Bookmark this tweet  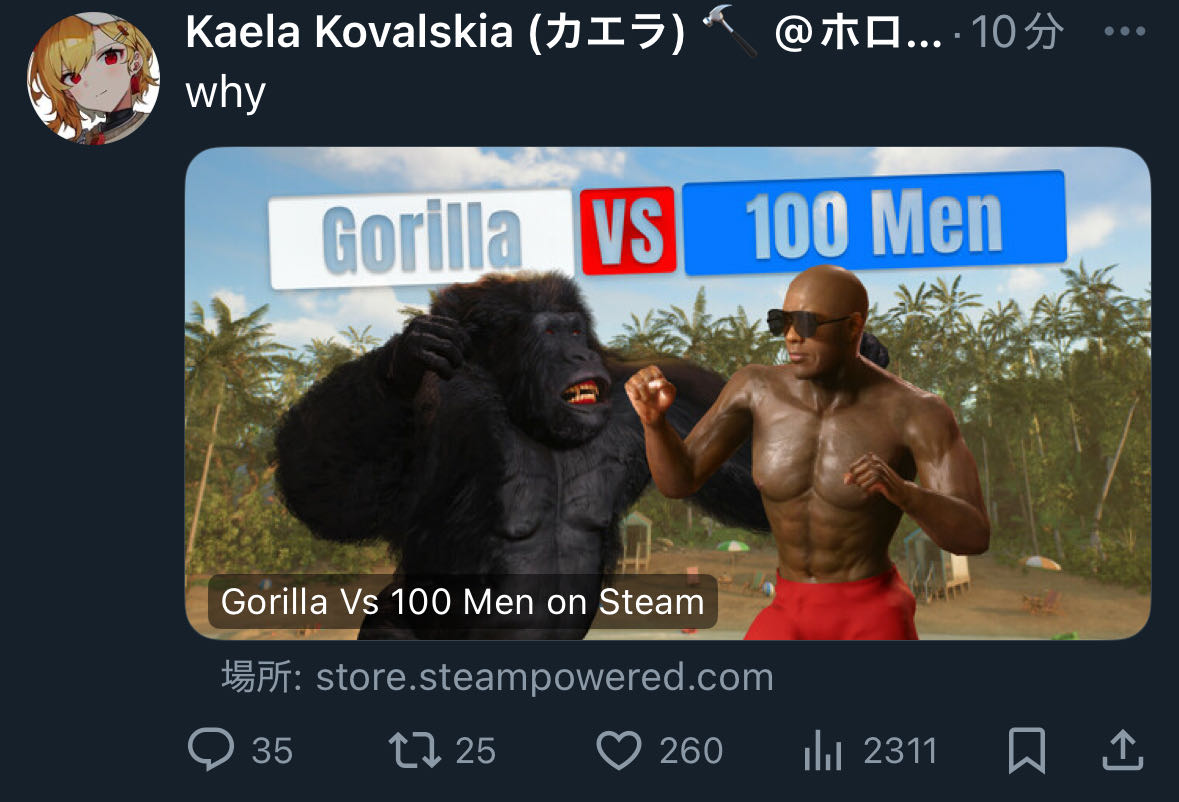click(x=1026, y=750)
